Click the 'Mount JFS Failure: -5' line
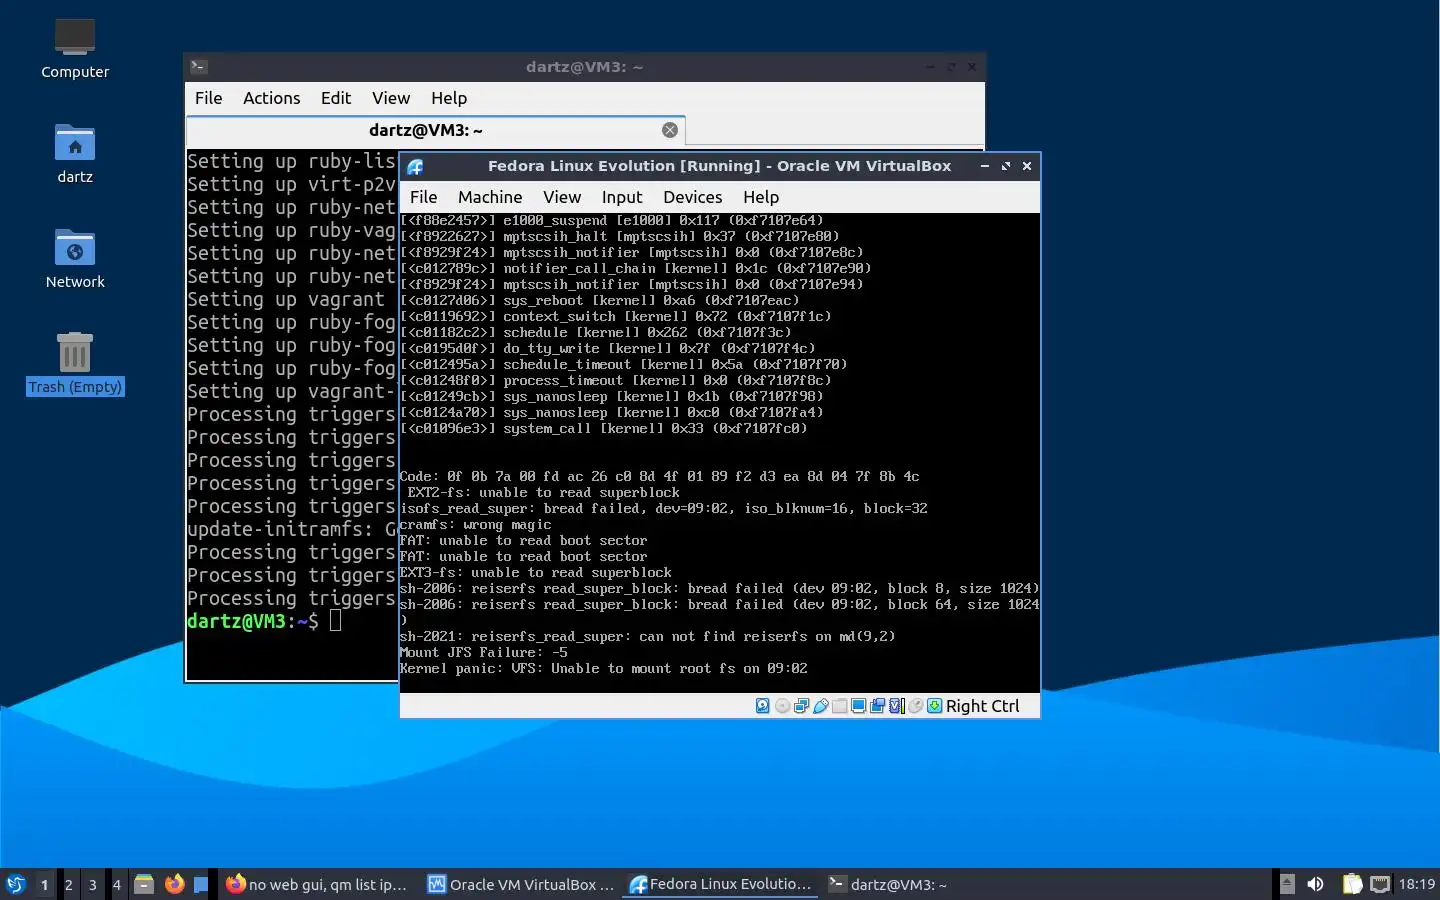This screenshot has height=900, width=1440. point(483,652)
